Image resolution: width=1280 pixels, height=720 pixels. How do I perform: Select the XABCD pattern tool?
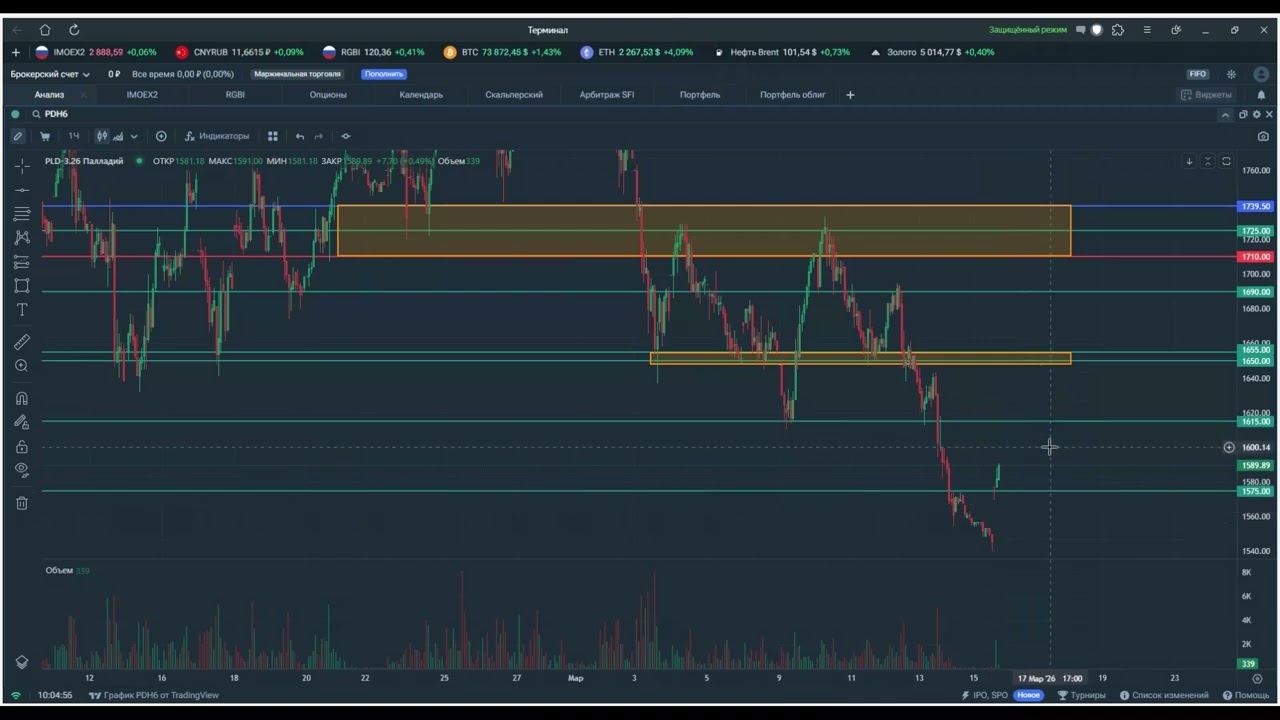pyautogui.click(x=22, y=237)
